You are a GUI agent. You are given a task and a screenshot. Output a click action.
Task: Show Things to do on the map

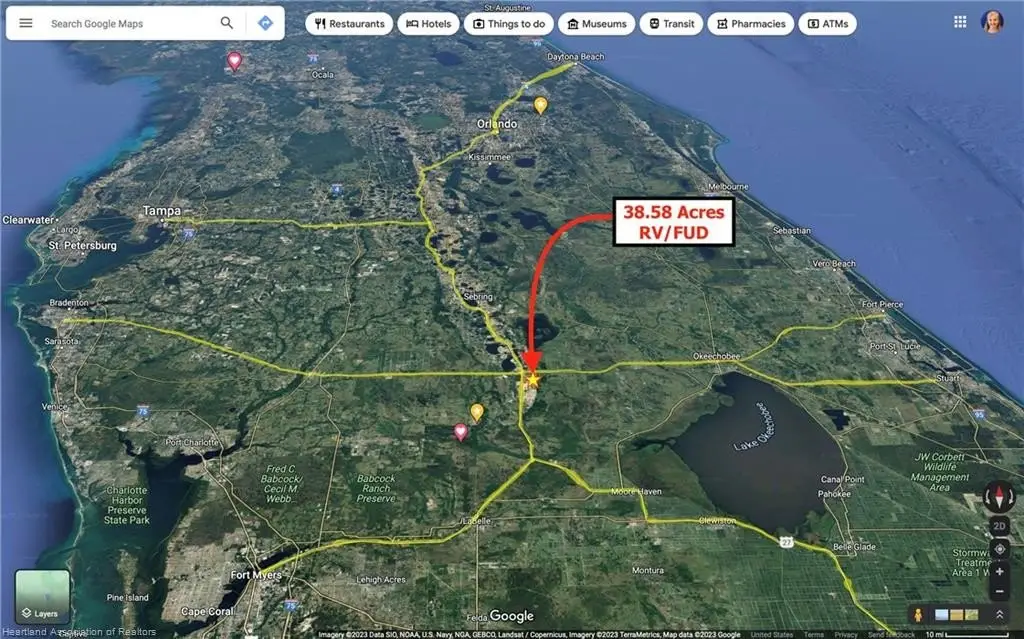tap(509, 24)
